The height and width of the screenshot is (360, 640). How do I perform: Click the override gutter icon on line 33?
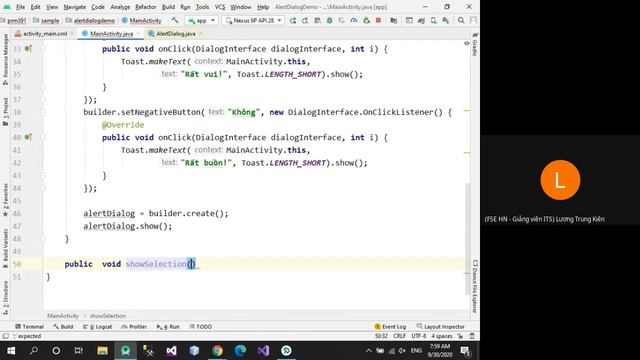coord(28,49)
